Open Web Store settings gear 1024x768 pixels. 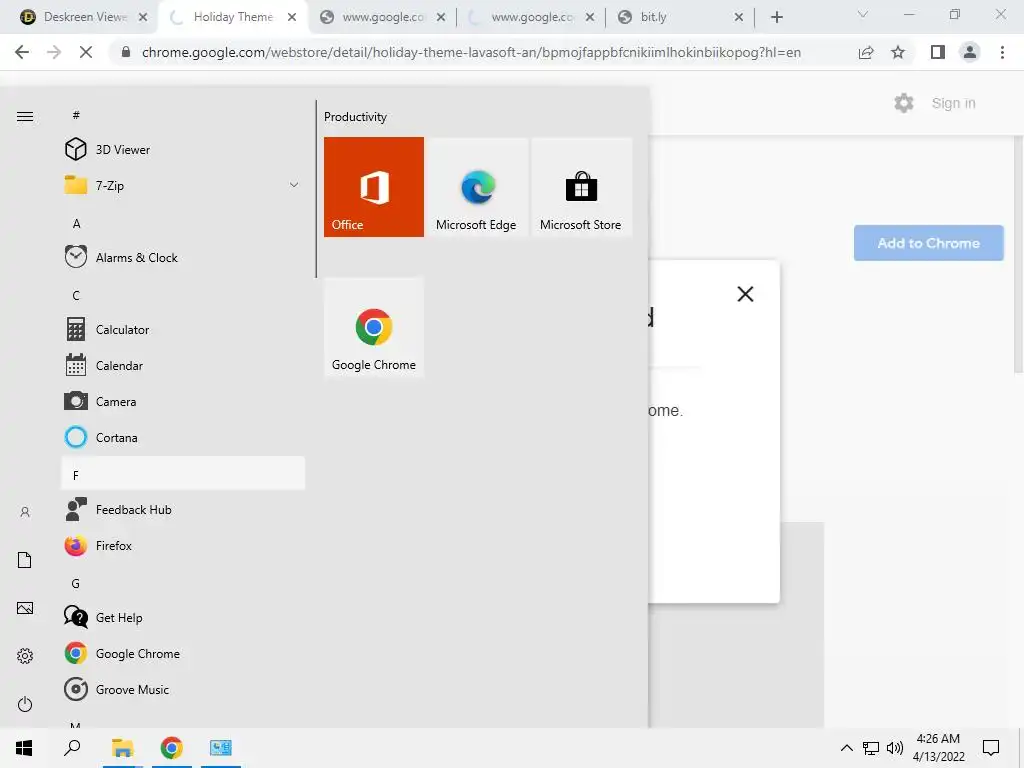(x=904, y=103)
